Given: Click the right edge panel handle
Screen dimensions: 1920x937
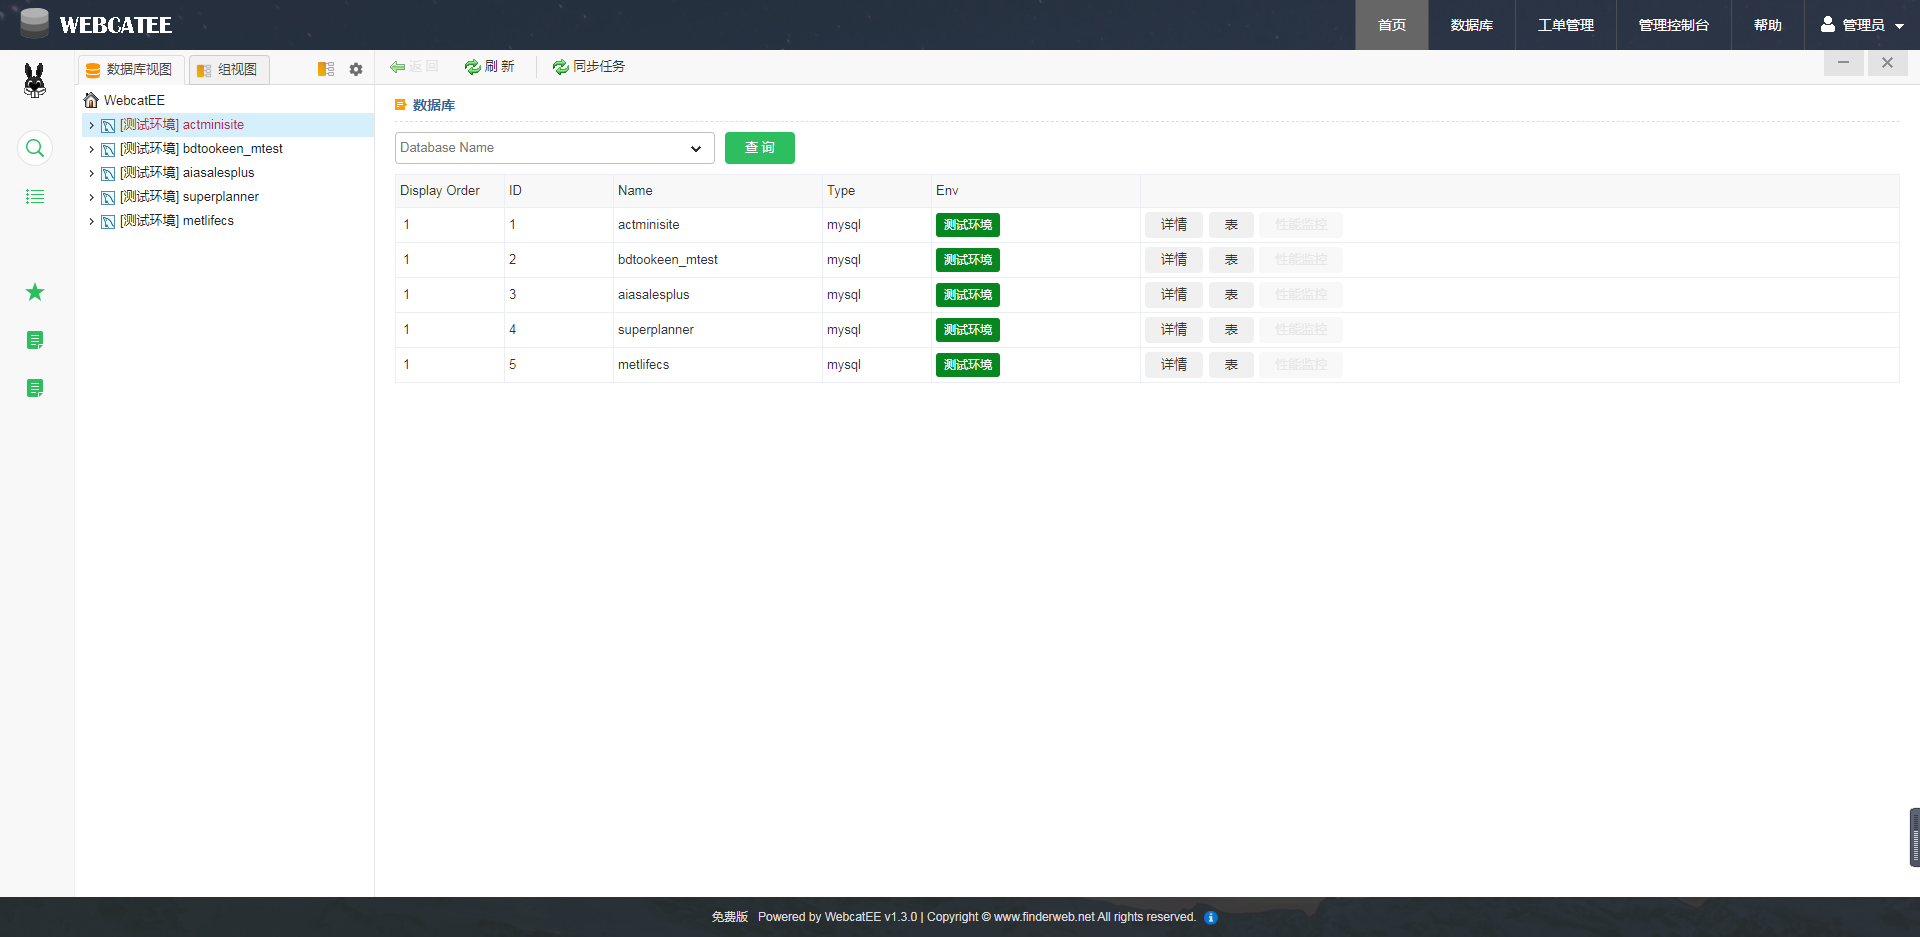Looking at the screenshot, I should point(1914,837).
